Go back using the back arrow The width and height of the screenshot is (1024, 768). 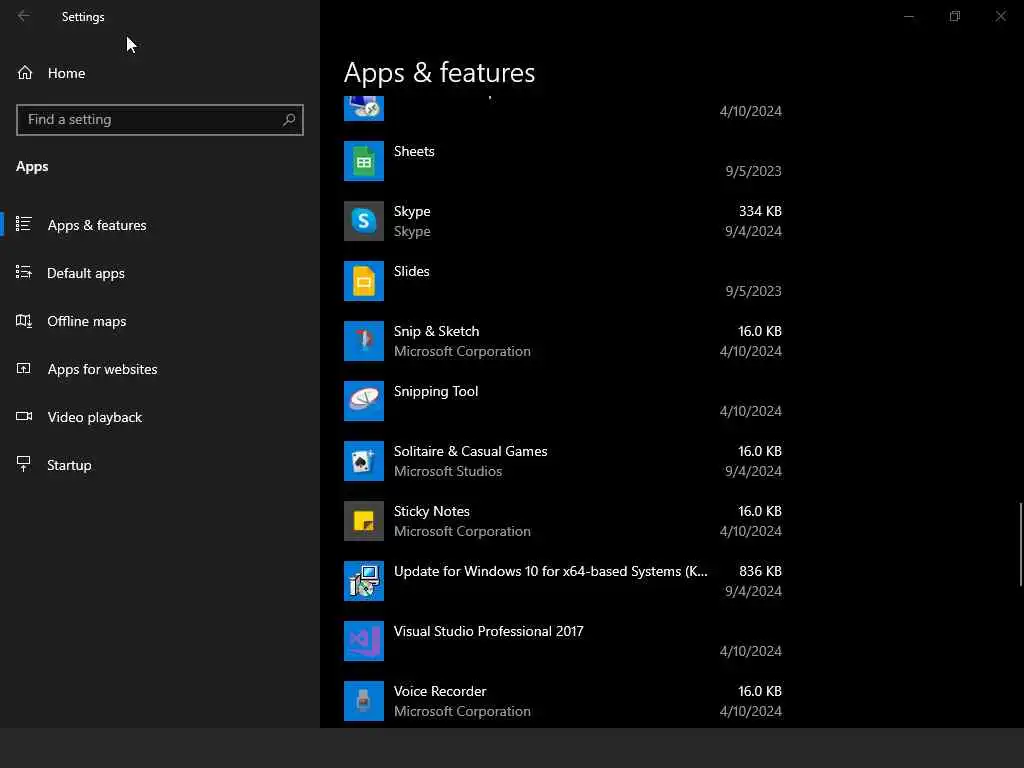pos(24,16)
